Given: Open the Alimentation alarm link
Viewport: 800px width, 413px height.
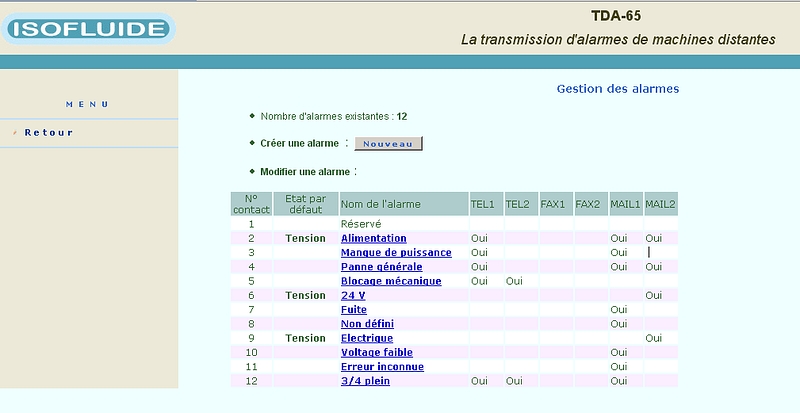Looking at the screenshot, I should [x=373, y=238].
